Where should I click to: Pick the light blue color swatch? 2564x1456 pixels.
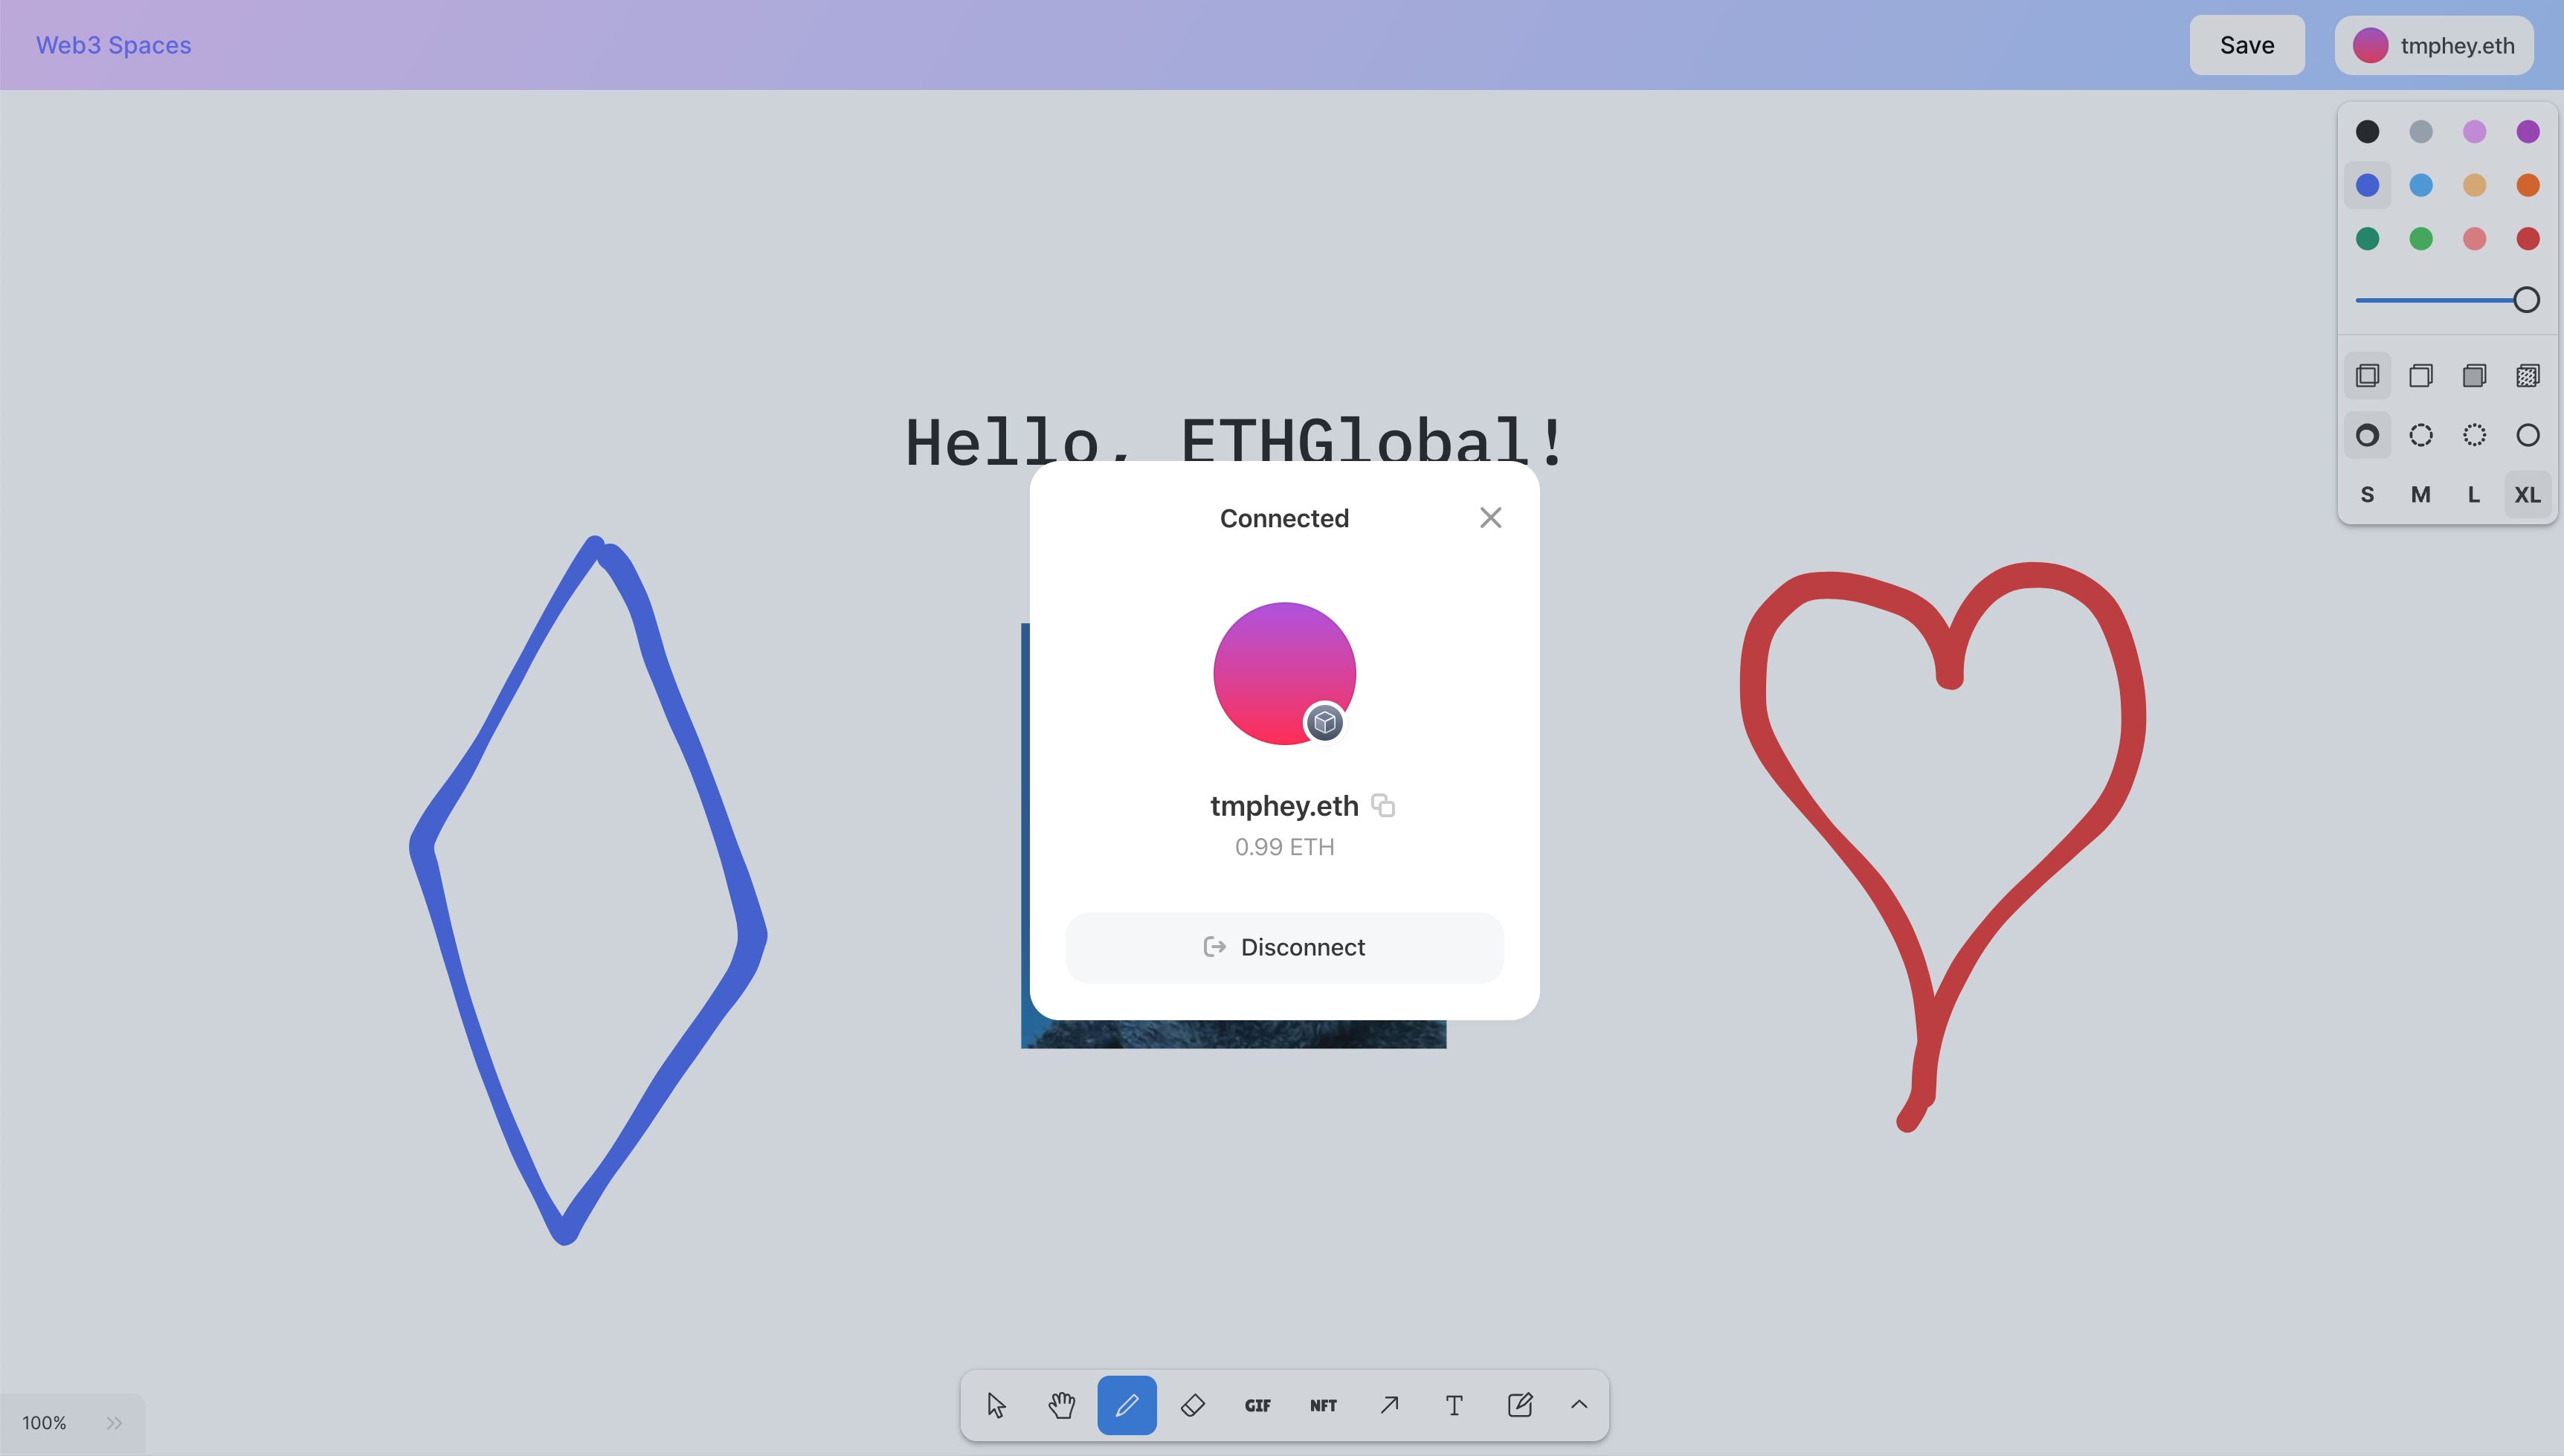(2420, 185)
